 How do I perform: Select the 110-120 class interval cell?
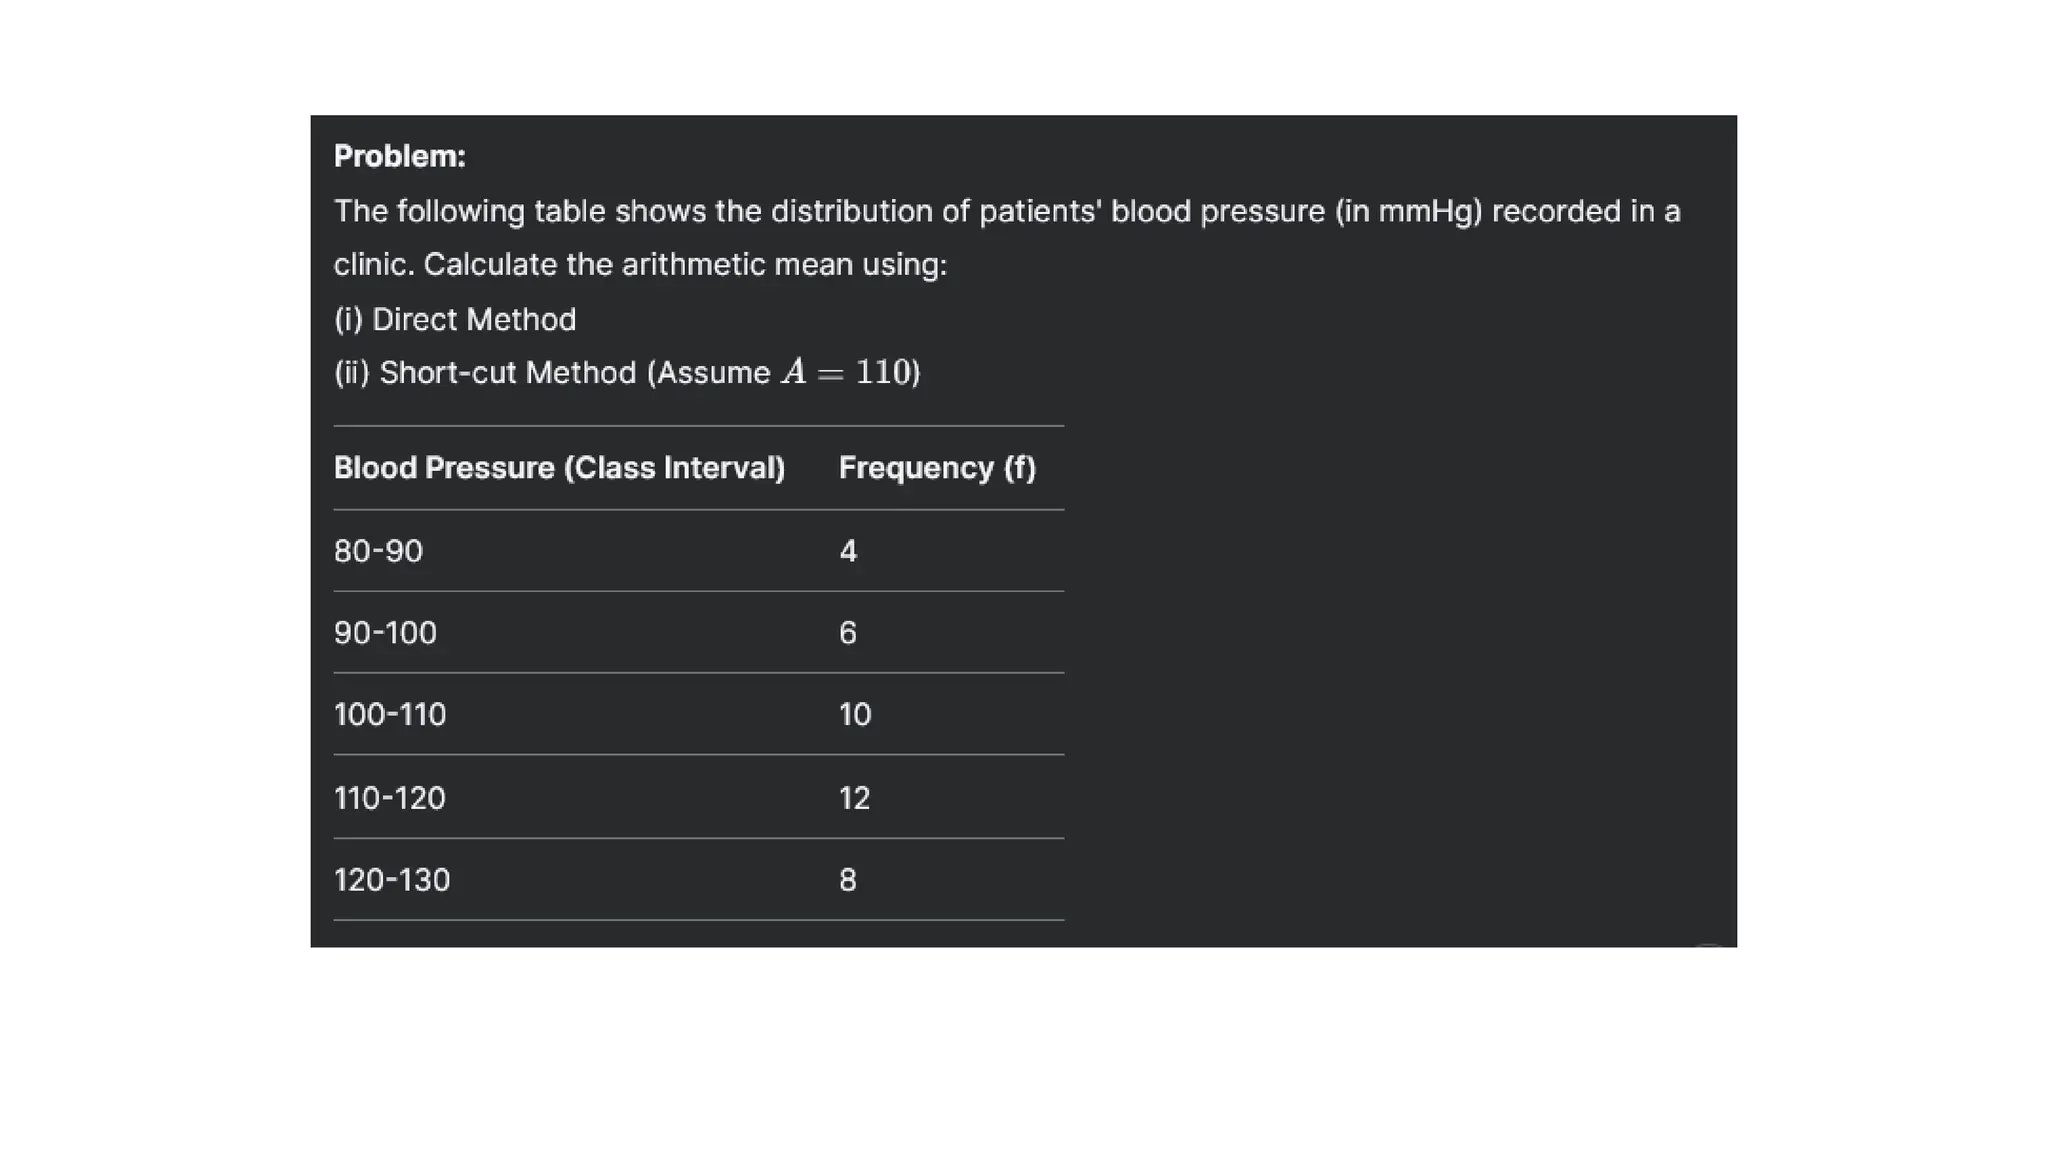coord(390,798)
